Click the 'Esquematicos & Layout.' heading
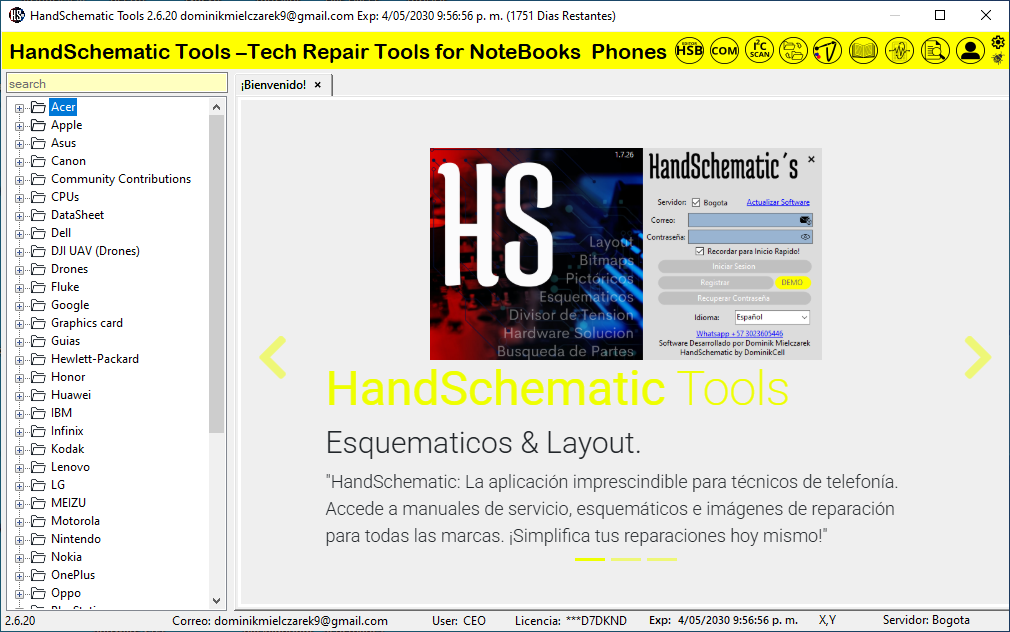Image resolution: width=1010 pixels, height=632 pixels. (483, 443)
